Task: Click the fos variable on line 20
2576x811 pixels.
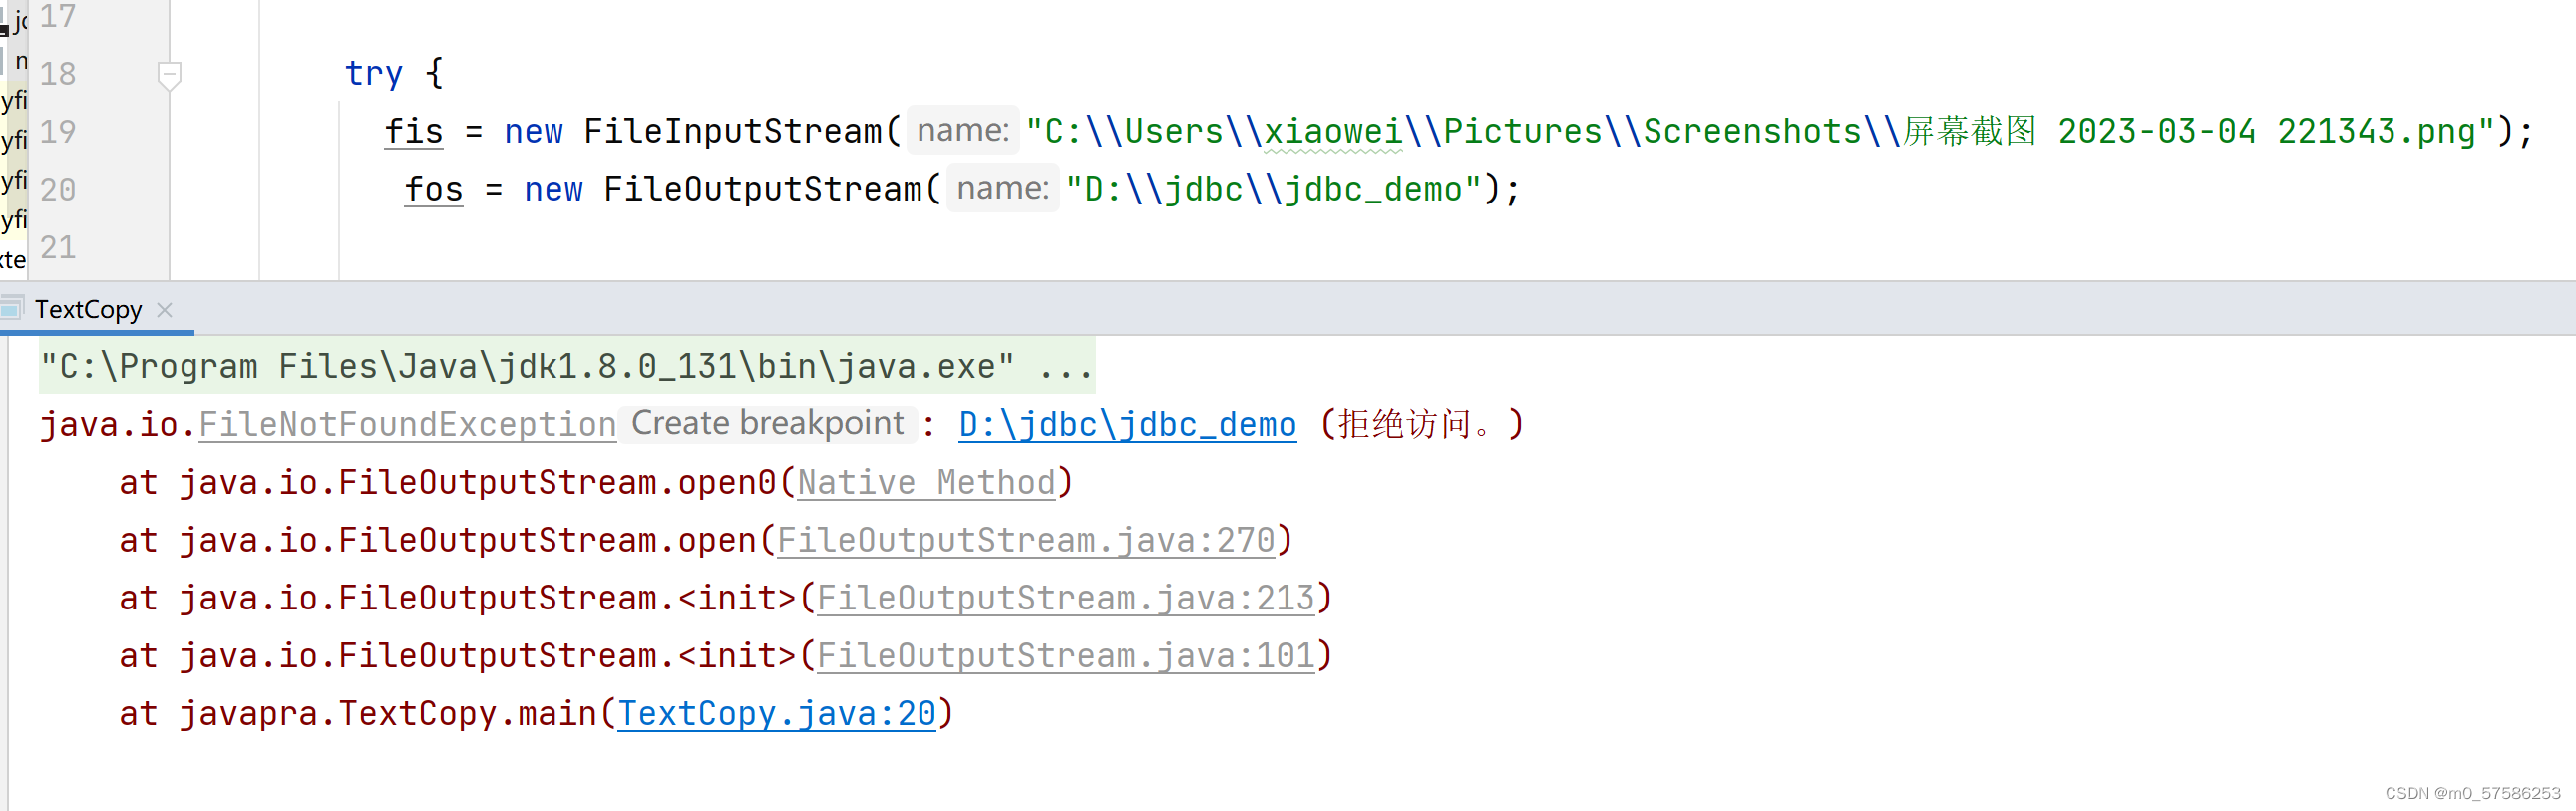Action: coord(434,189)
